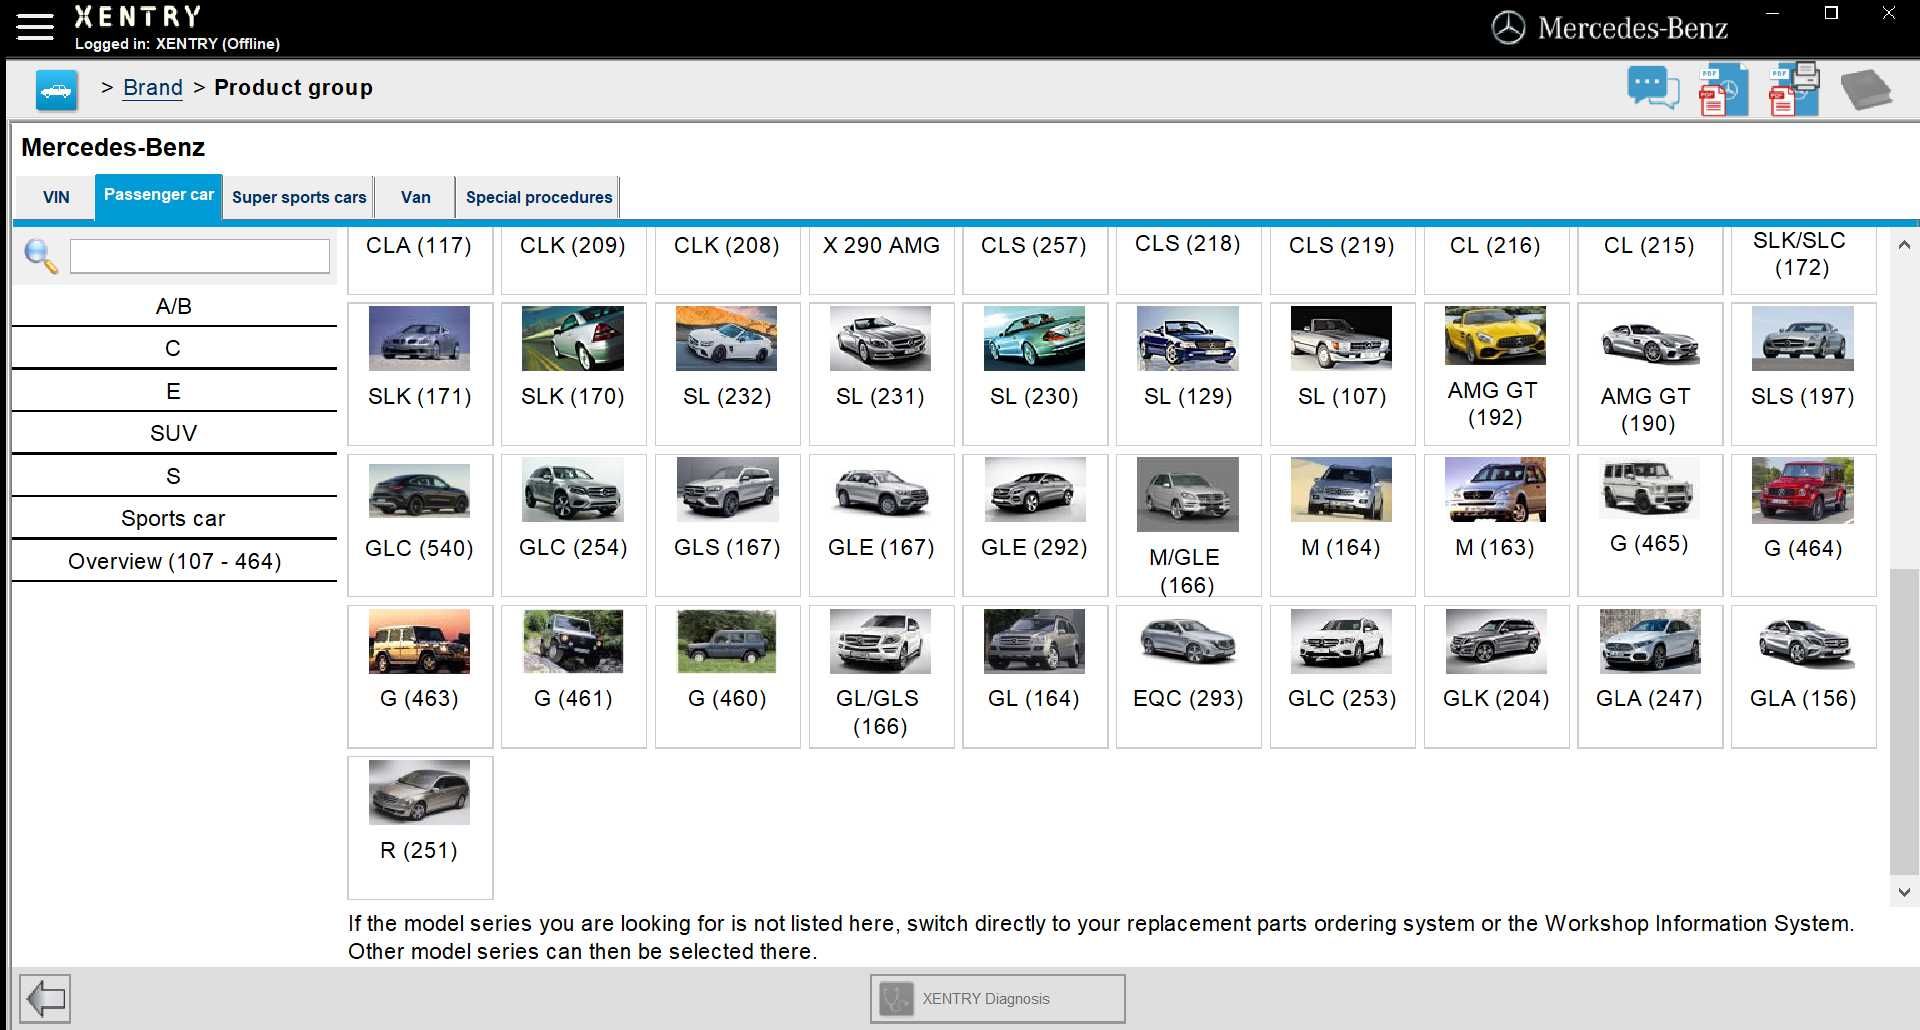Click the search magnifier icon
1920x1030 pixels.
pos(41,256)
